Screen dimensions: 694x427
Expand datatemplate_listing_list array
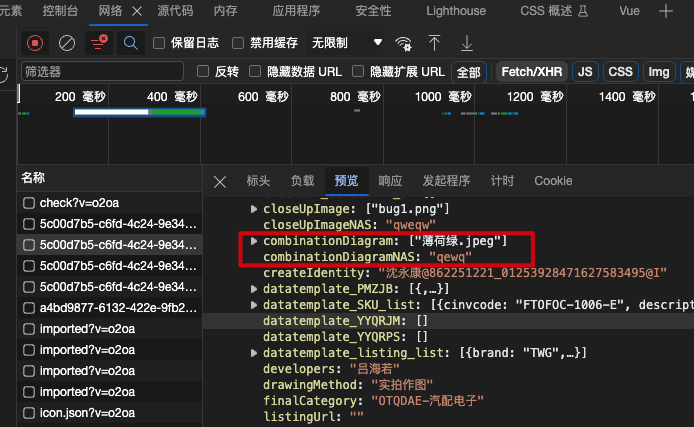(254, 353)
